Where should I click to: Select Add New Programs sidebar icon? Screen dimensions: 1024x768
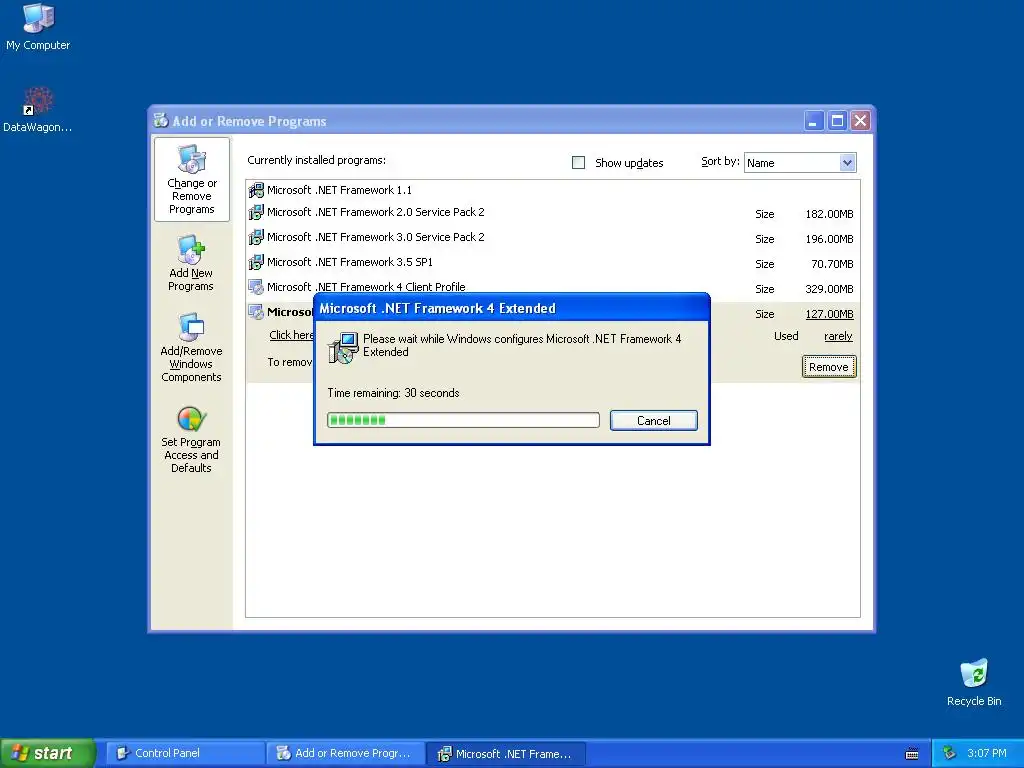point(191,263)
